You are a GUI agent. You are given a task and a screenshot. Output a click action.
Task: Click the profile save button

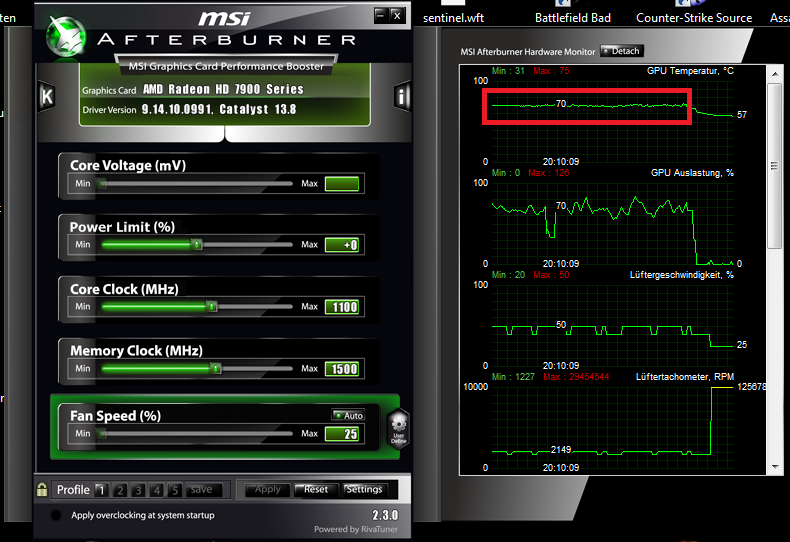pos(202,490)
